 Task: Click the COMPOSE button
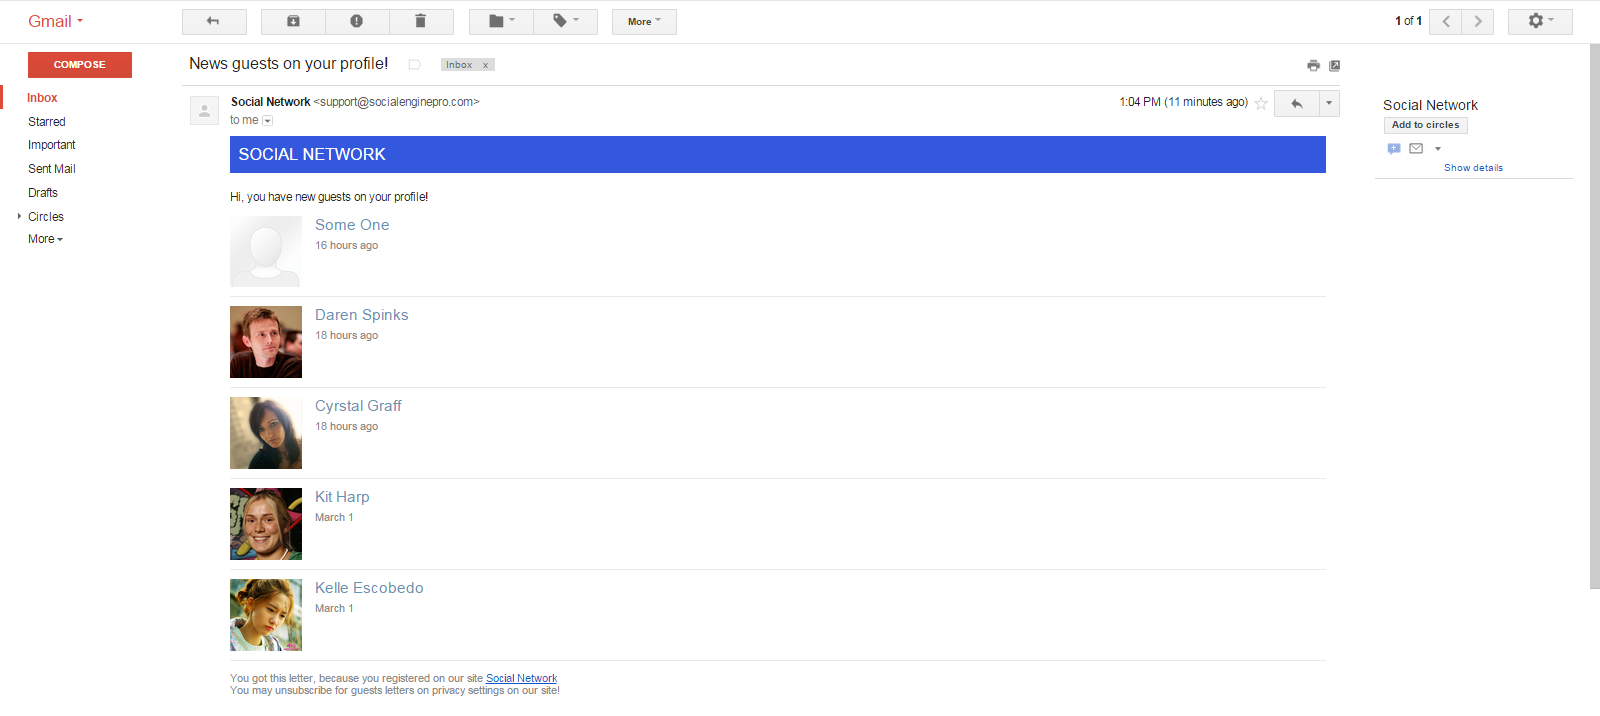80,65
